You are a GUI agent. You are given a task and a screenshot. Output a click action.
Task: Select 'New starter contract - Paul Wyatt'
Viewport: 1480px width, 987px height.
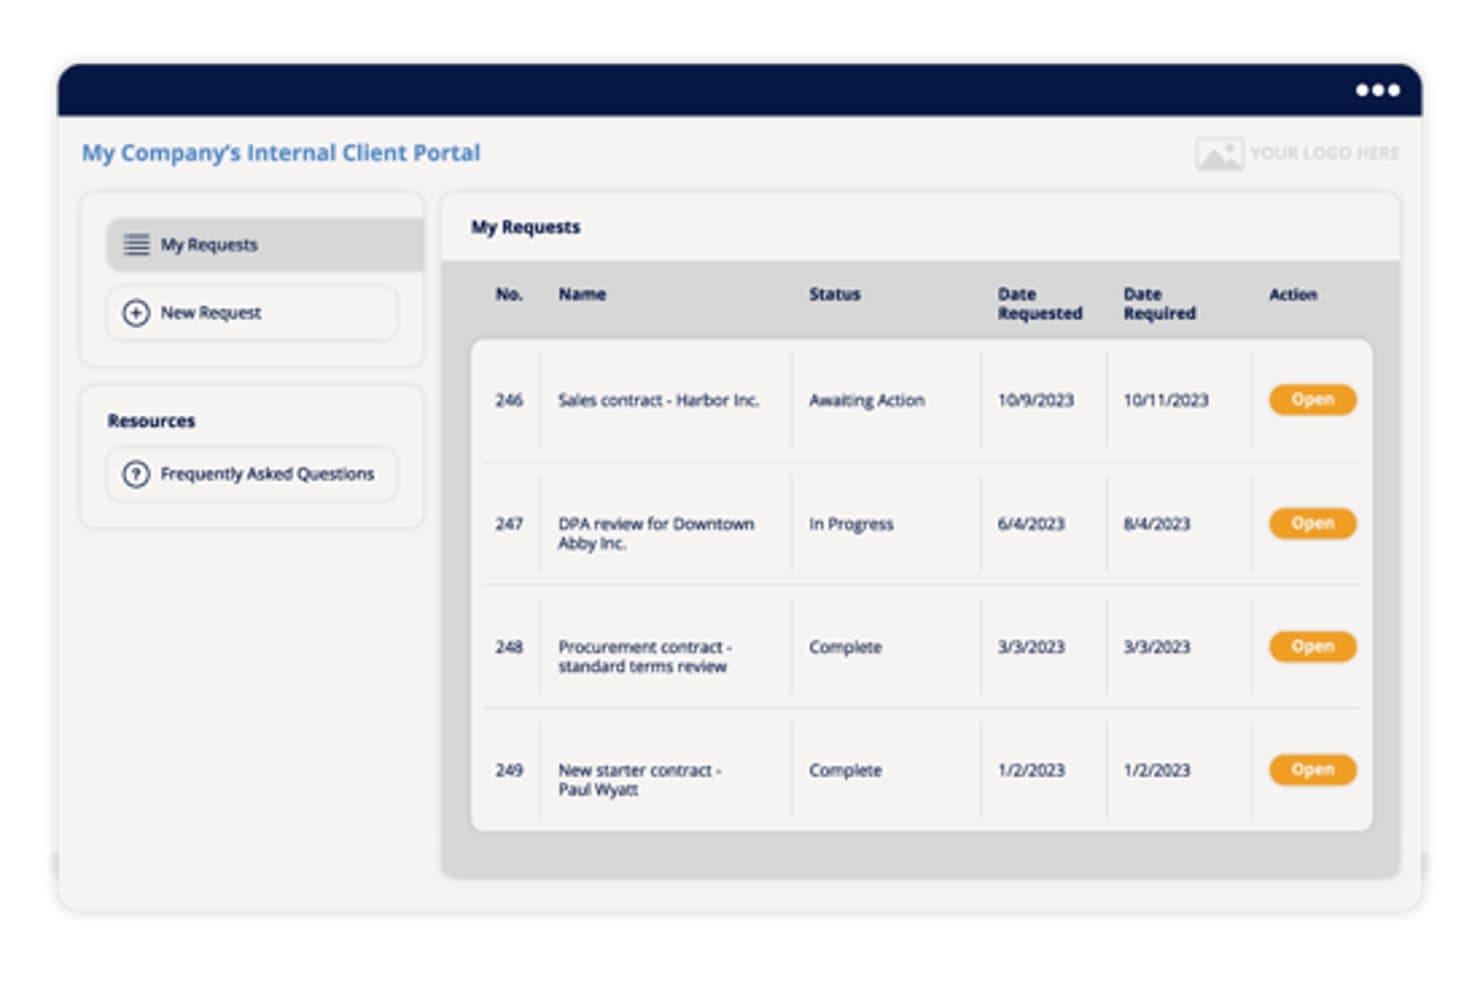640,779
